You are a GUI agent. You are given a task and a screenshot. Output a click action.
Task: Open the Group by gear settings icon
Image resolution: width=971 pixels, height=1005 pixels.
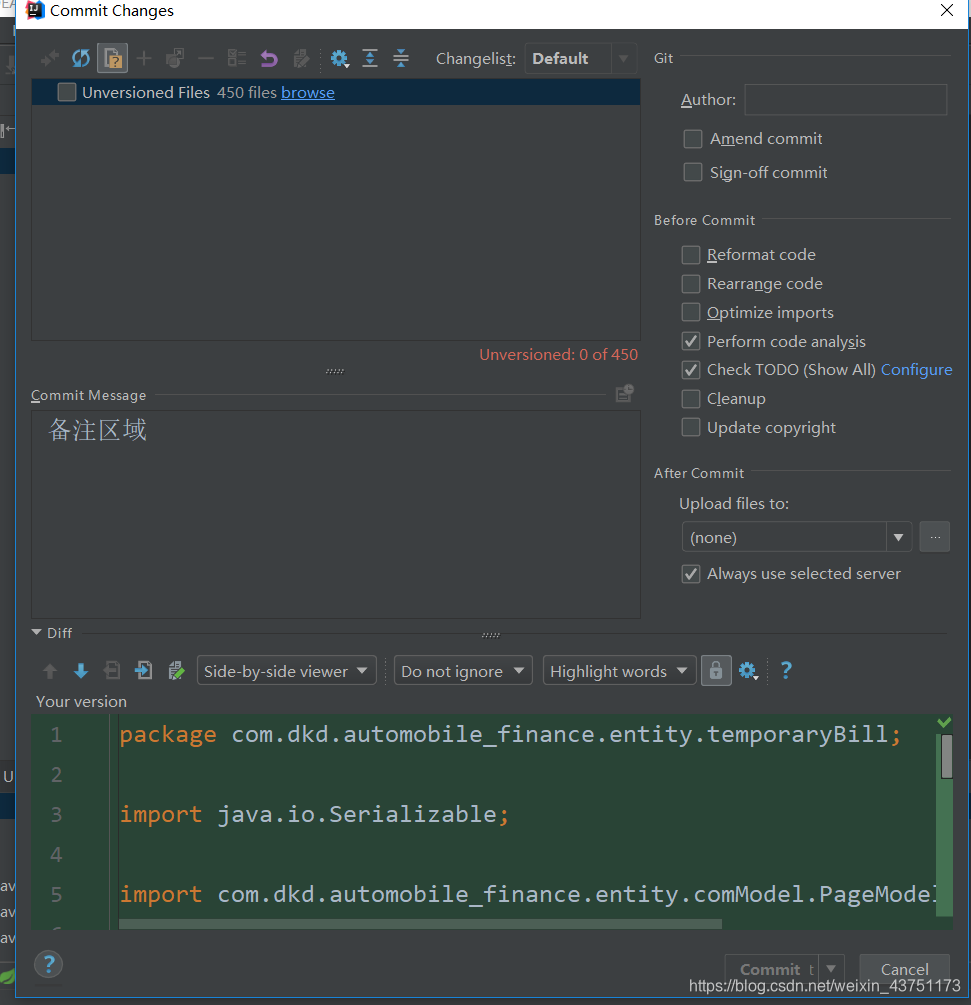click(339, 59)
